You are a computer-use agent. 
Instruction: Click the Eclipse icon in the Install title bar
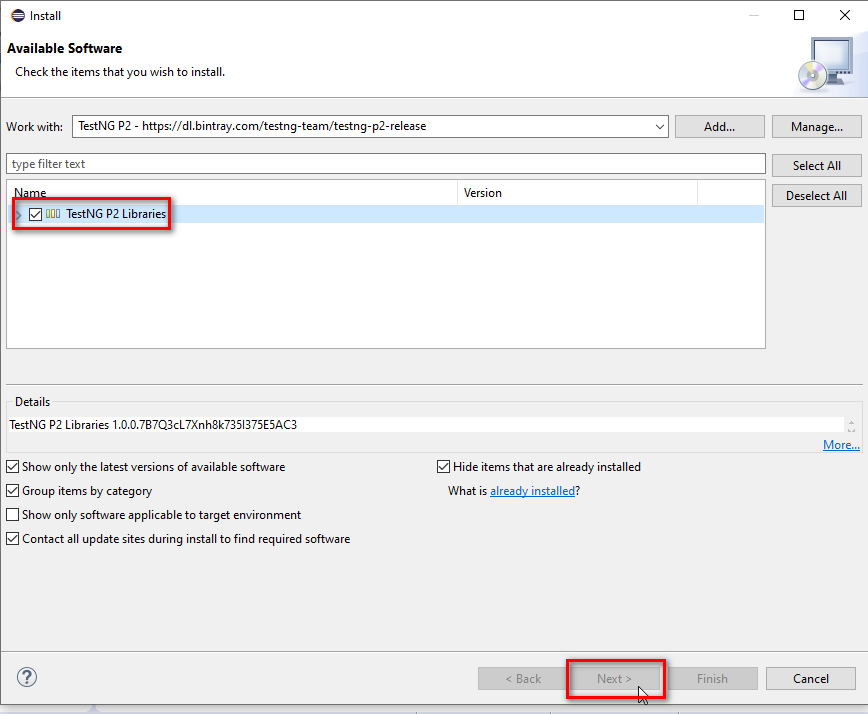18,15
